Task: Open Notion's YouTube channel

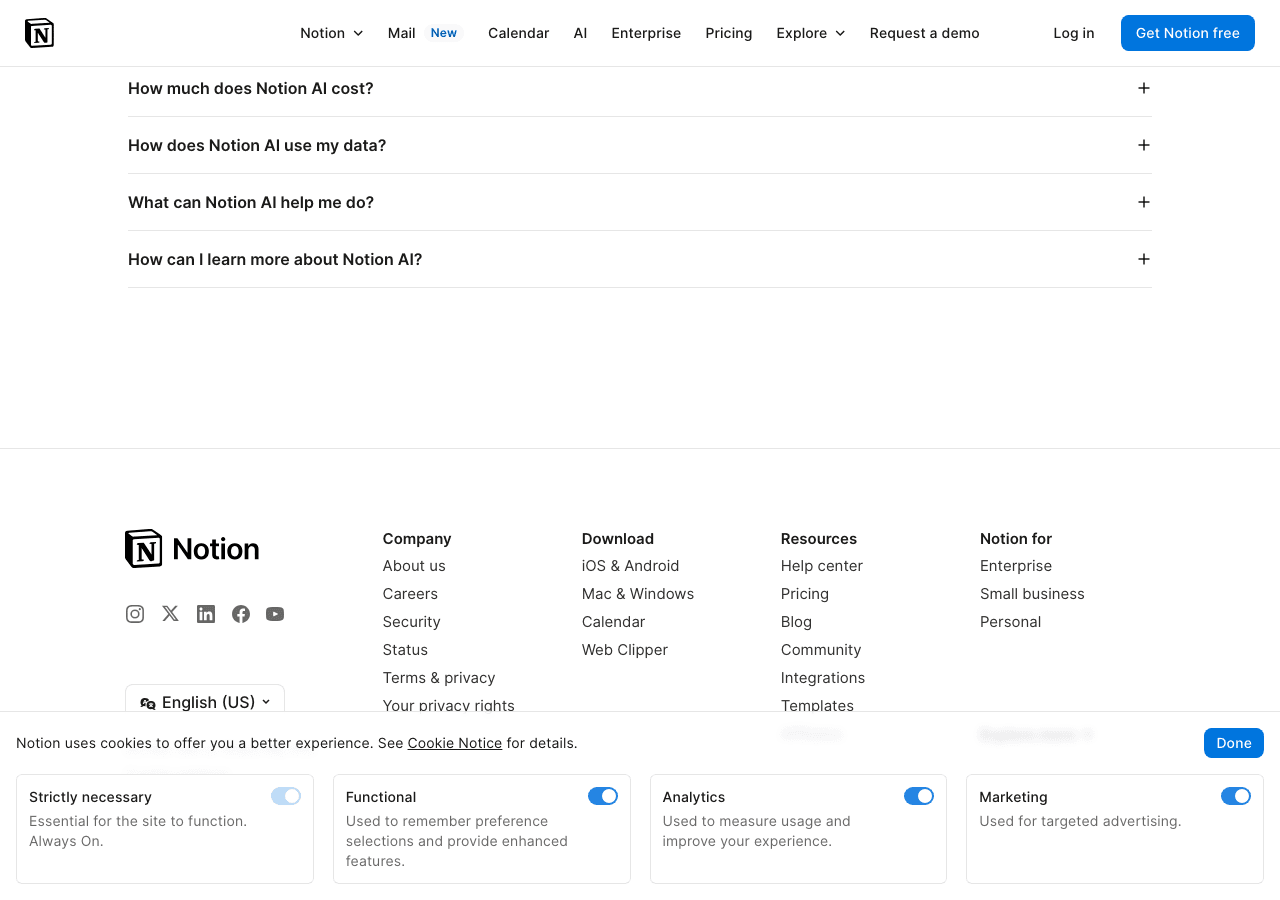Action: pos(275,613)
